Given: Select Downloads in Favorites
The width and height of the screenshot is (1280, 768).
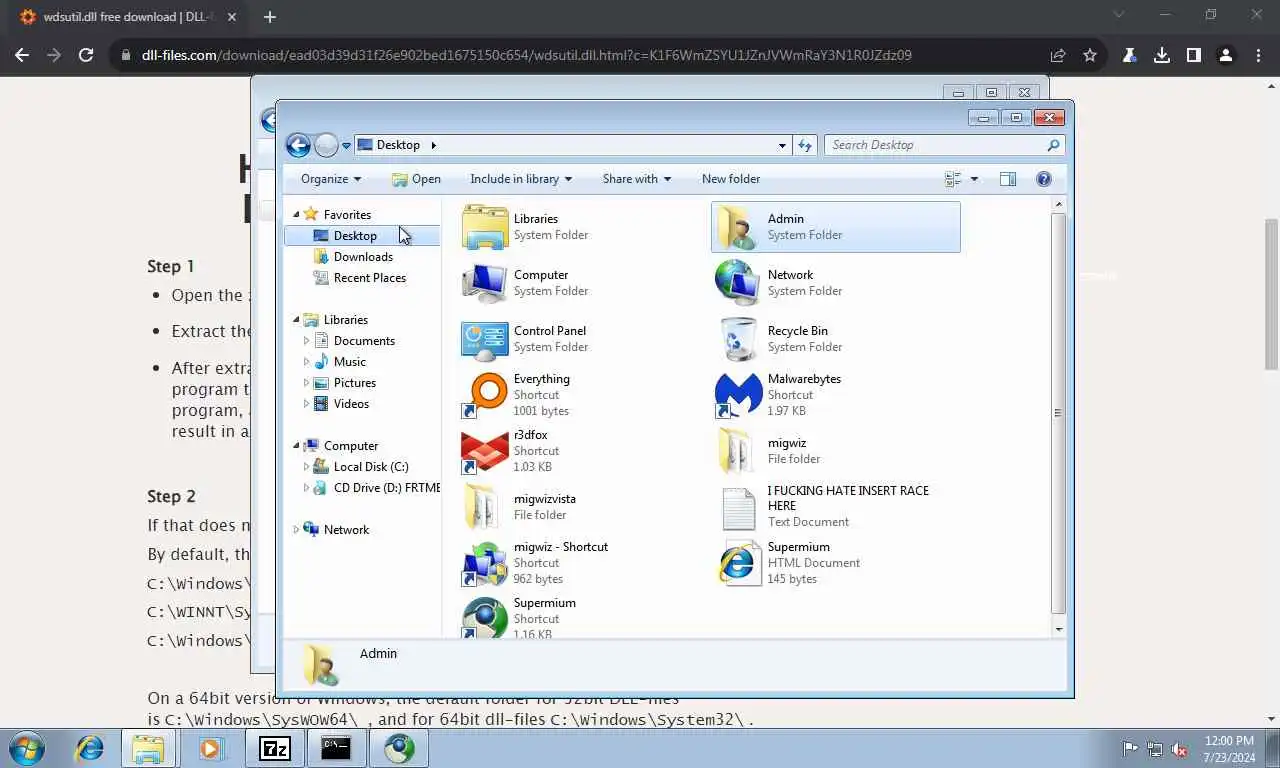Looking at the screenshot, I should point(362,257).
